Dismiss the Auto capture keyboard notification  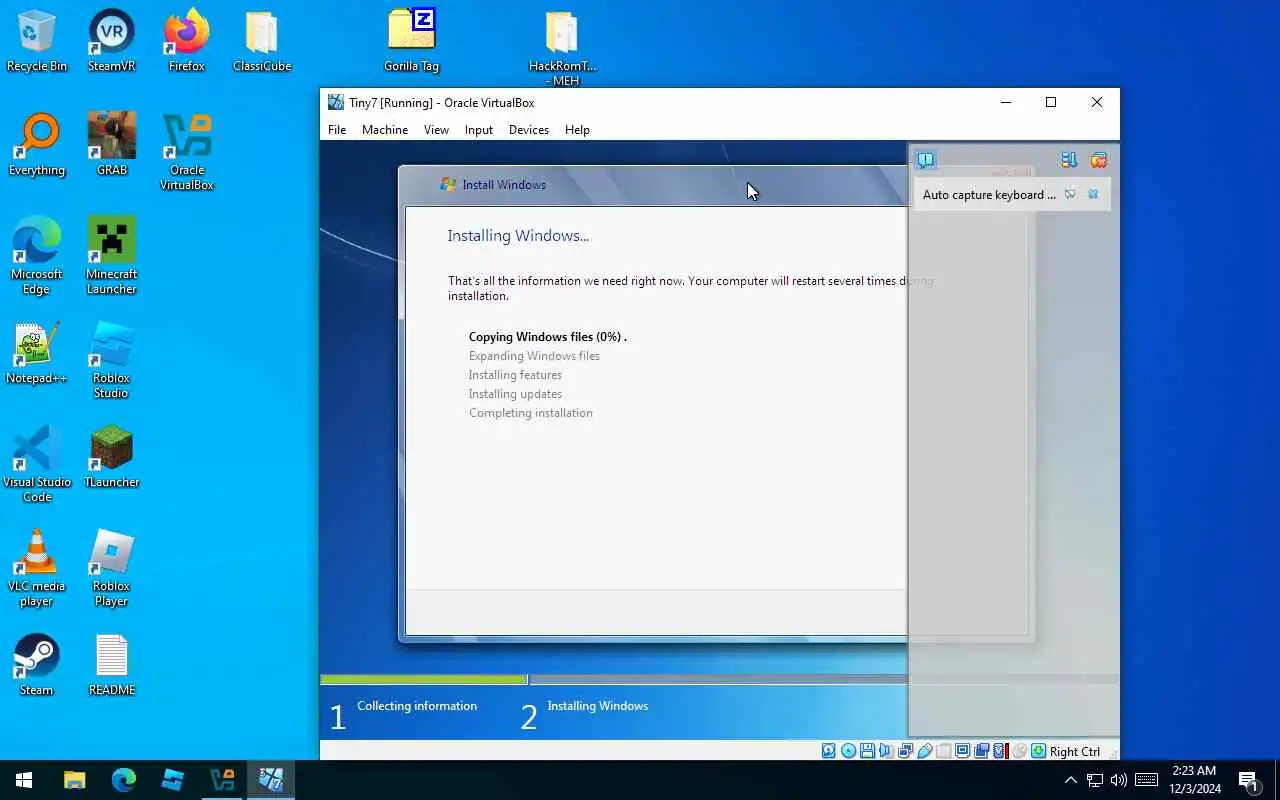point(1093,194)
